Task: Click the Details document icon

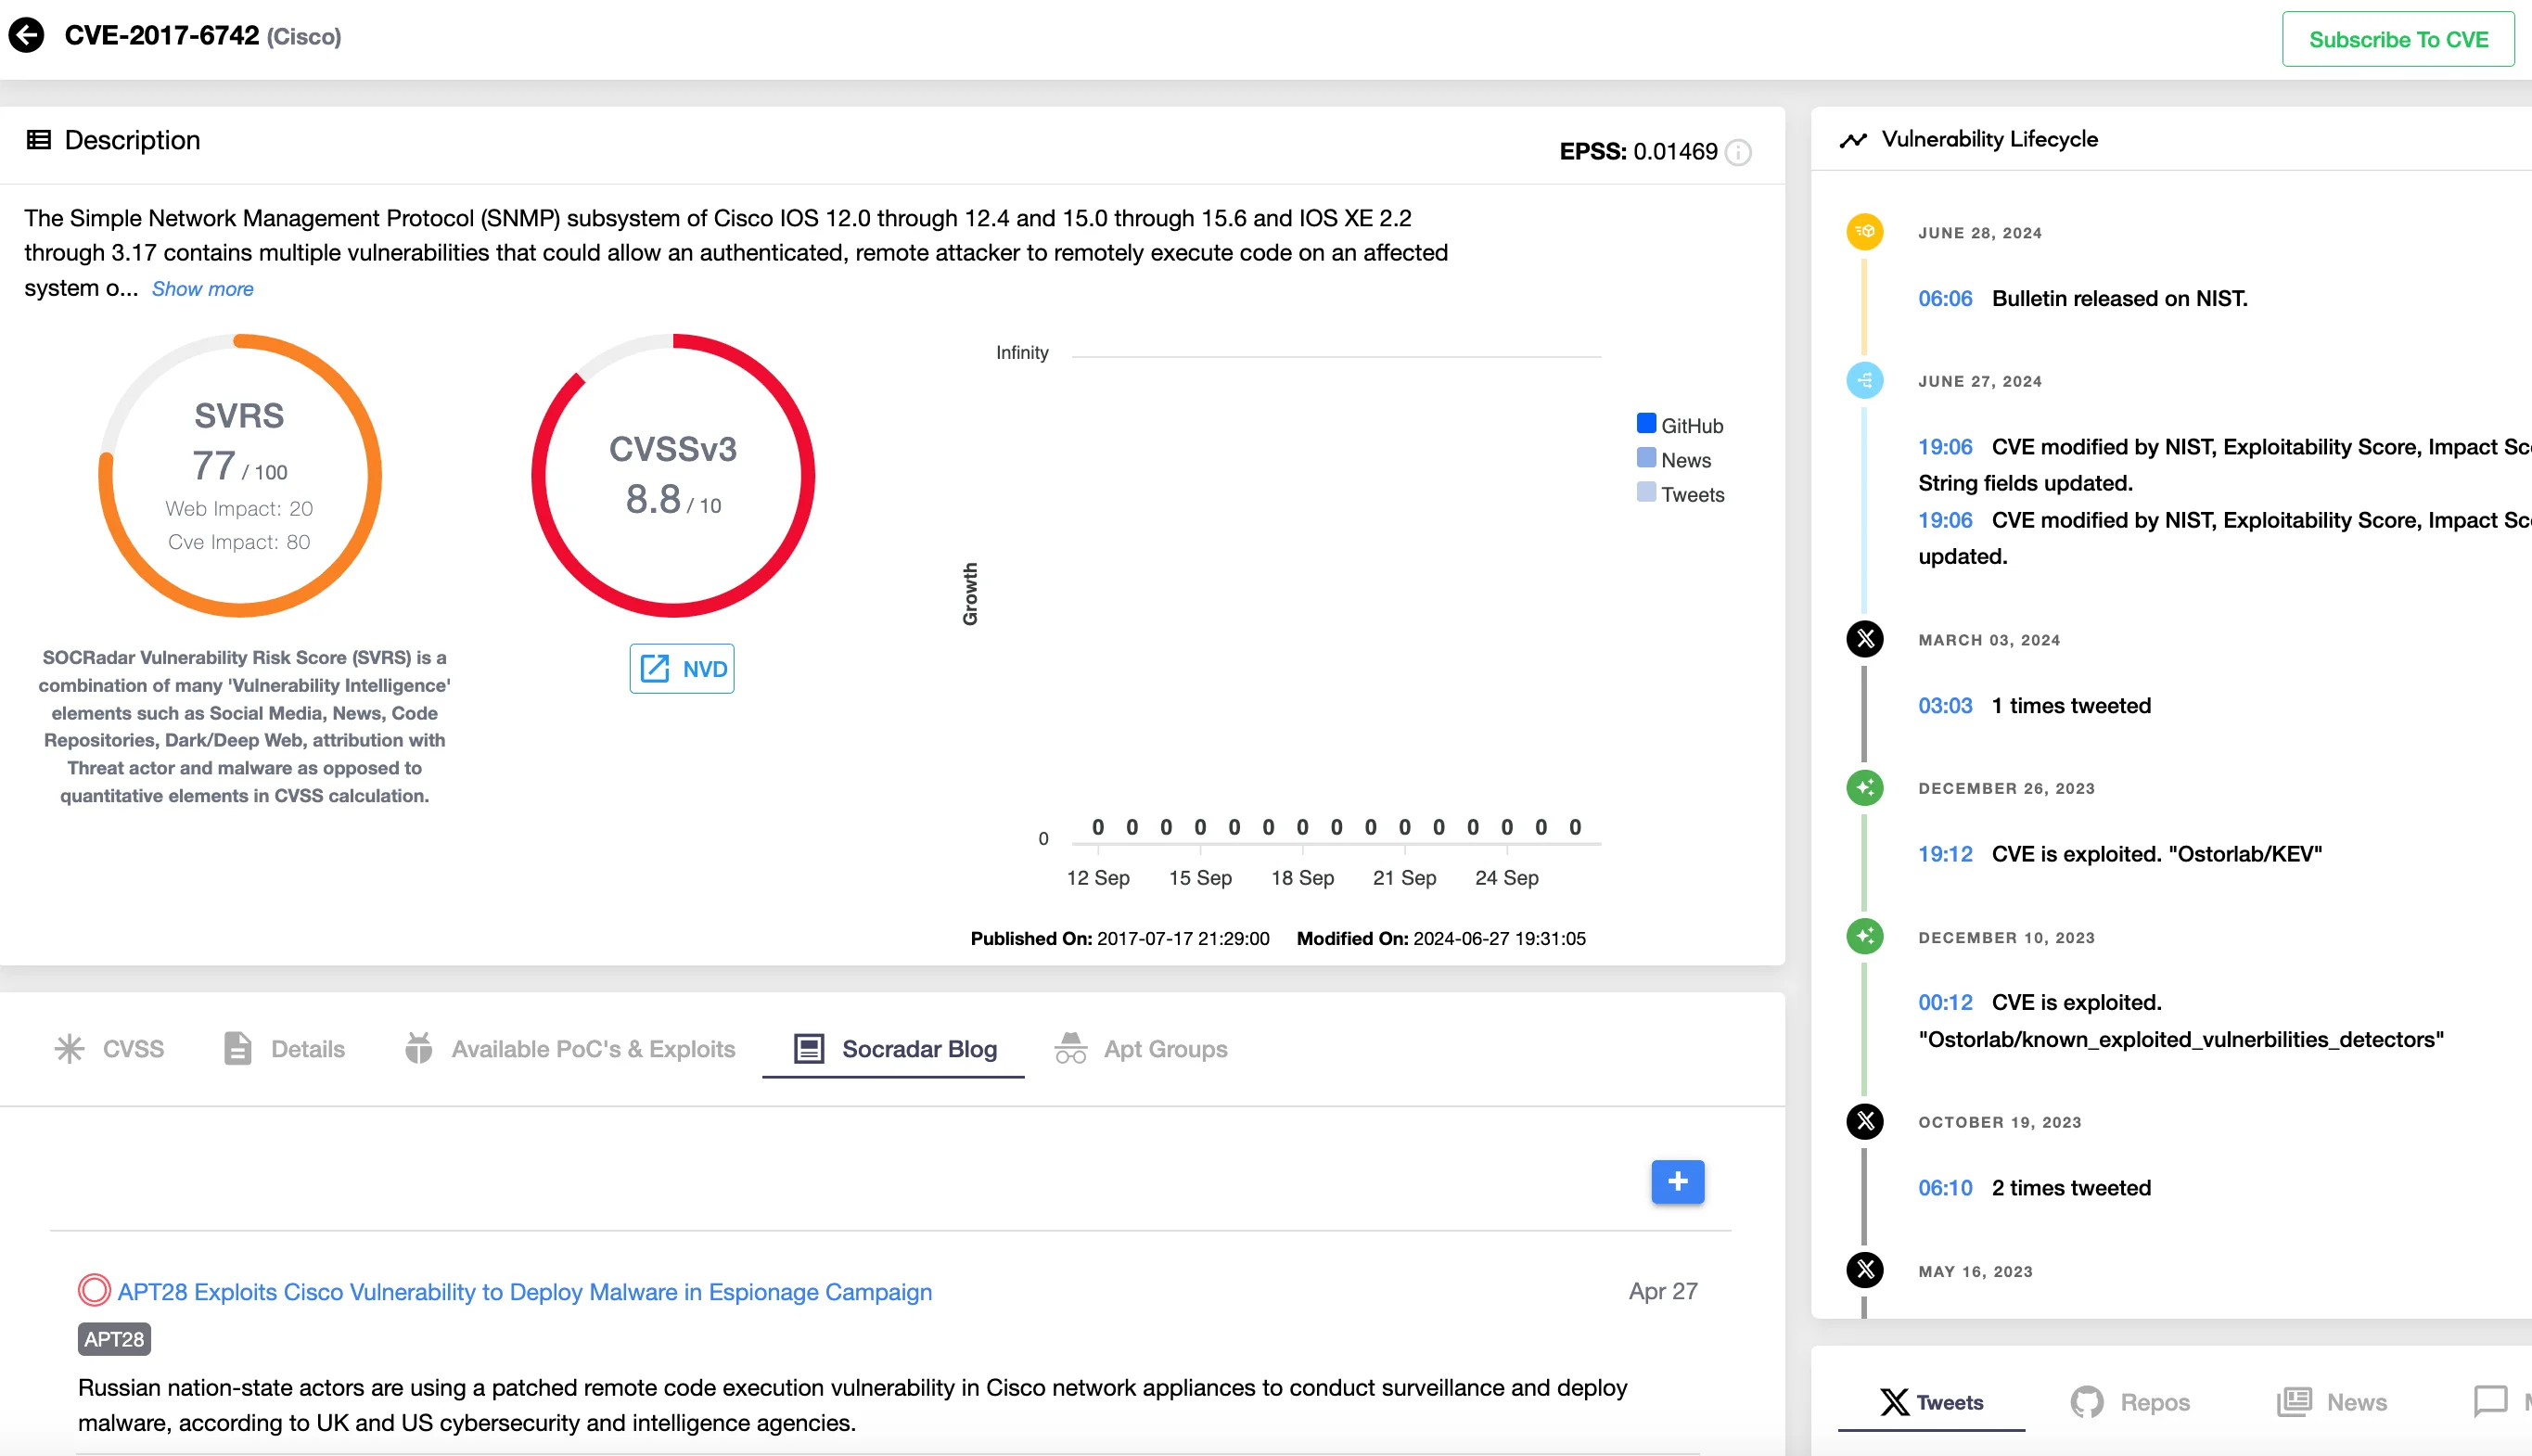Action: pos(238,1049)
